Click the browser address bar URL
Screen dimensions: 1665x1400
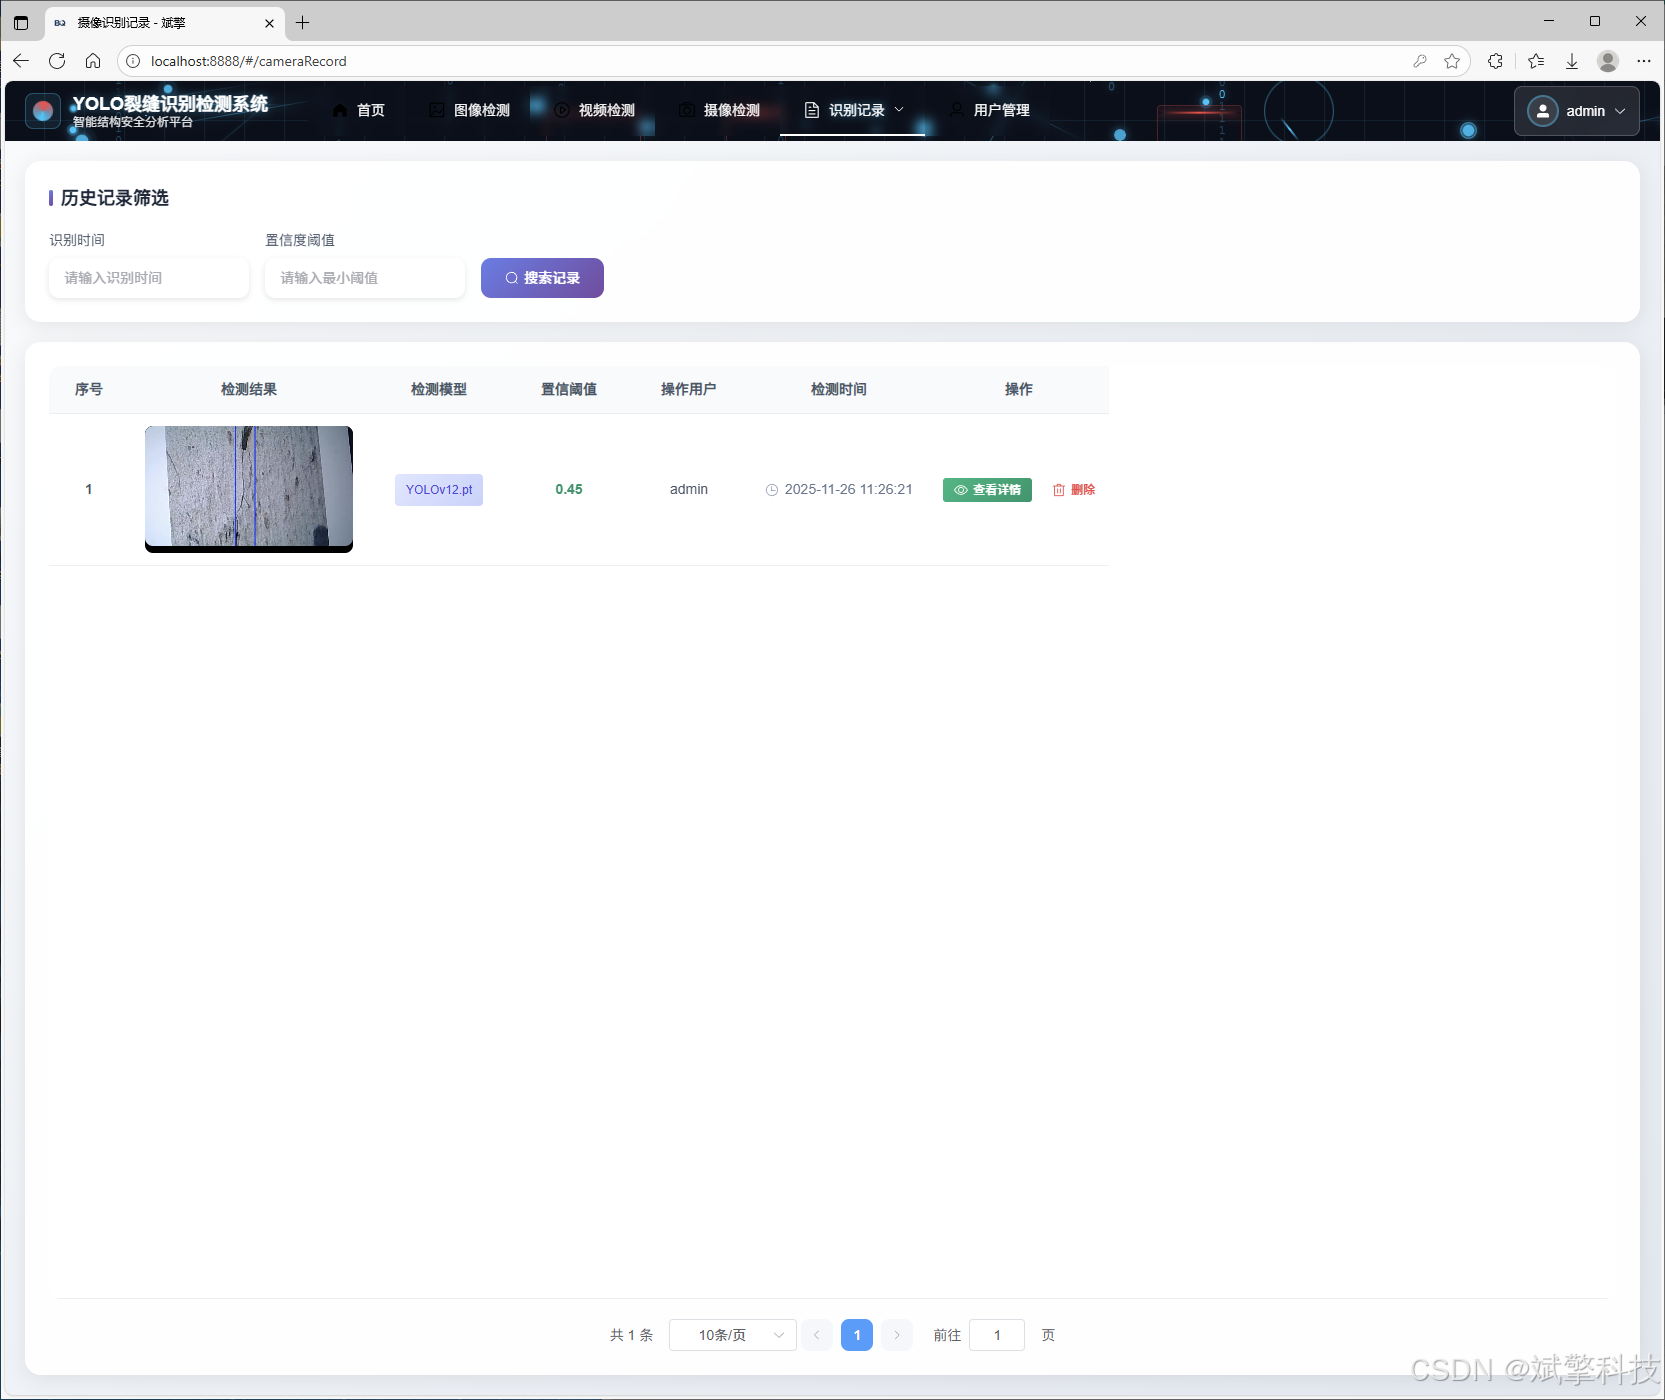pyautogui.click(x=249, y=61)
